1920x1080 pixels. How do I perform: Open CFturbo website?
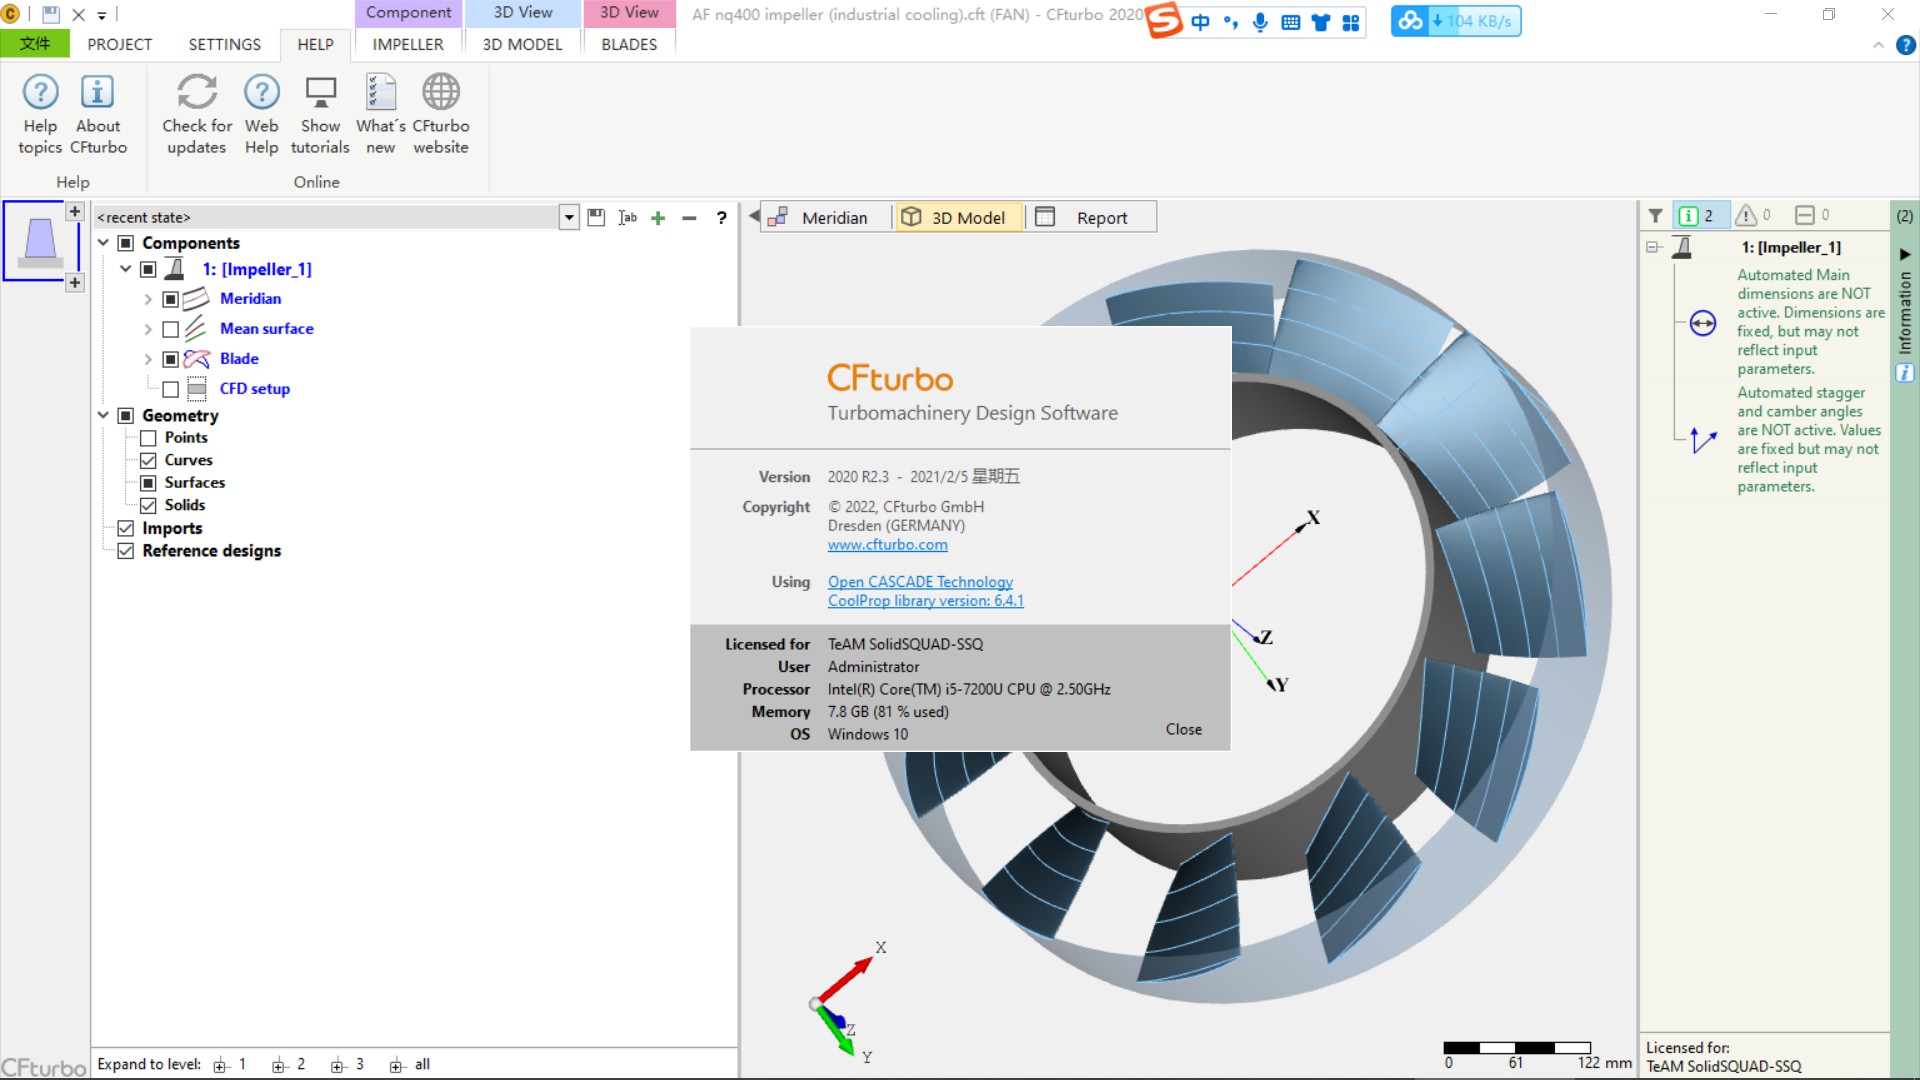click(x=441, y=114)
